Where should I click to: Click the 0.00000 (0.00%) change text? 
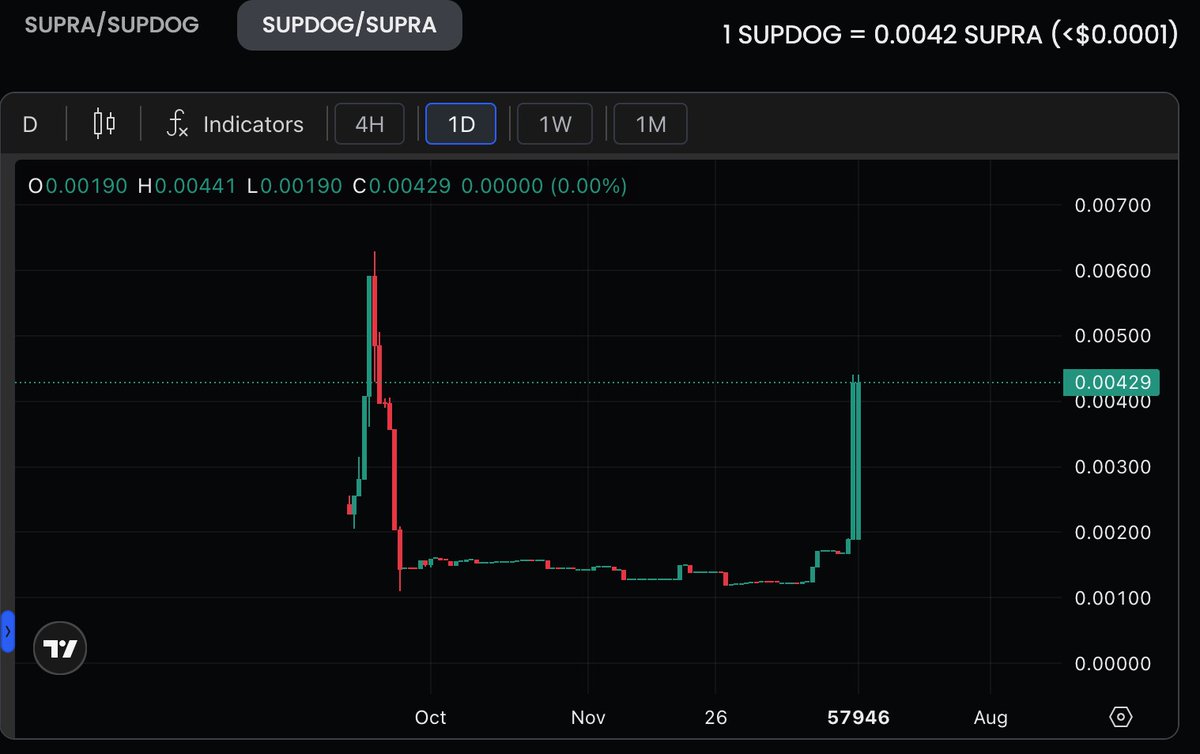(543, 186)
